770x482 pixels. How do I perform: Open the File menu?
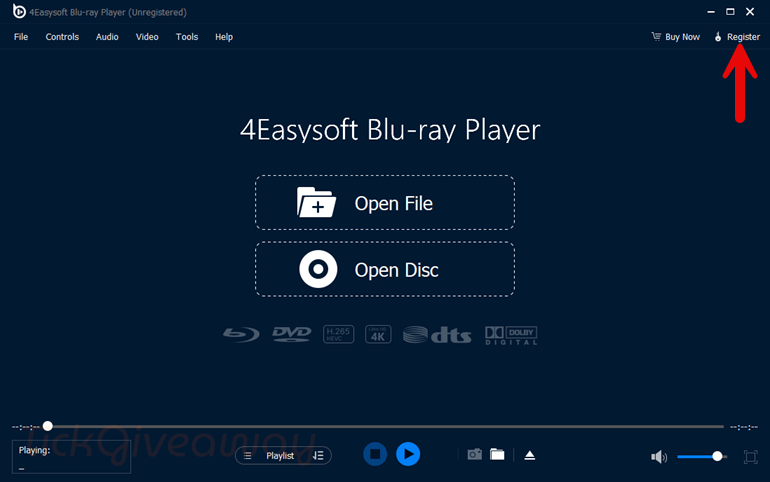(x=21, y=37)
